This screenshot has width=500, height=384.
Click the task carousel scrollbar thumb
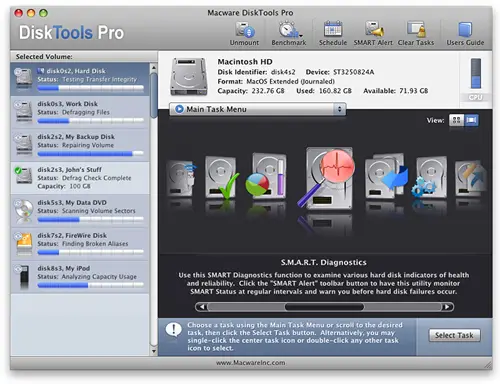click(324, 307)
